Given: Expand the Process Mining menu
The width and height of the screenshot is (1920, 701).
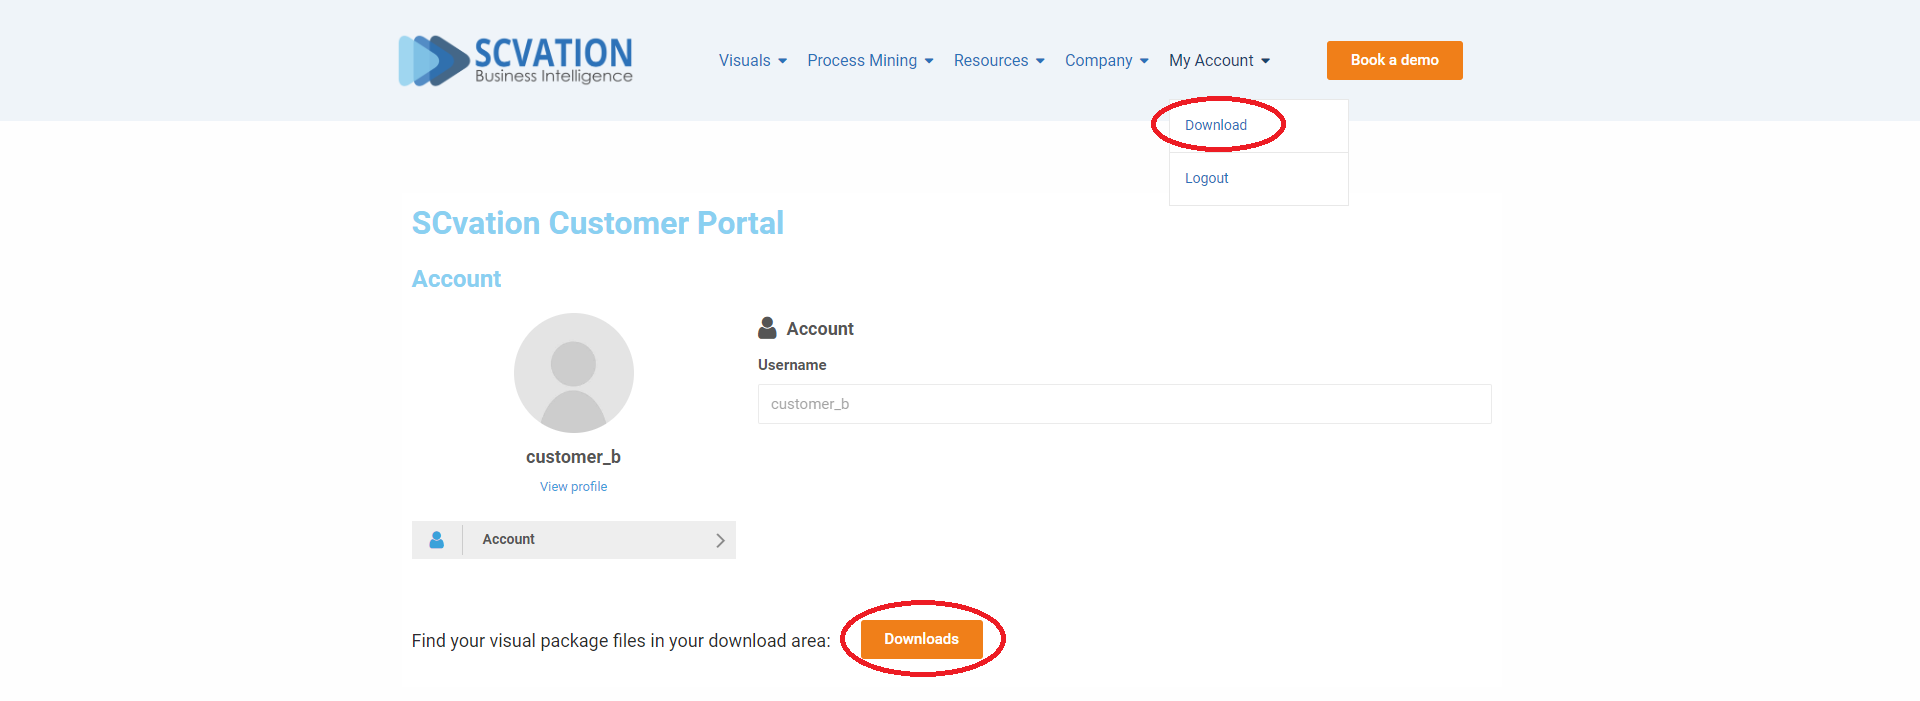Looking at the screenshot, I should (x=870, y=61).
